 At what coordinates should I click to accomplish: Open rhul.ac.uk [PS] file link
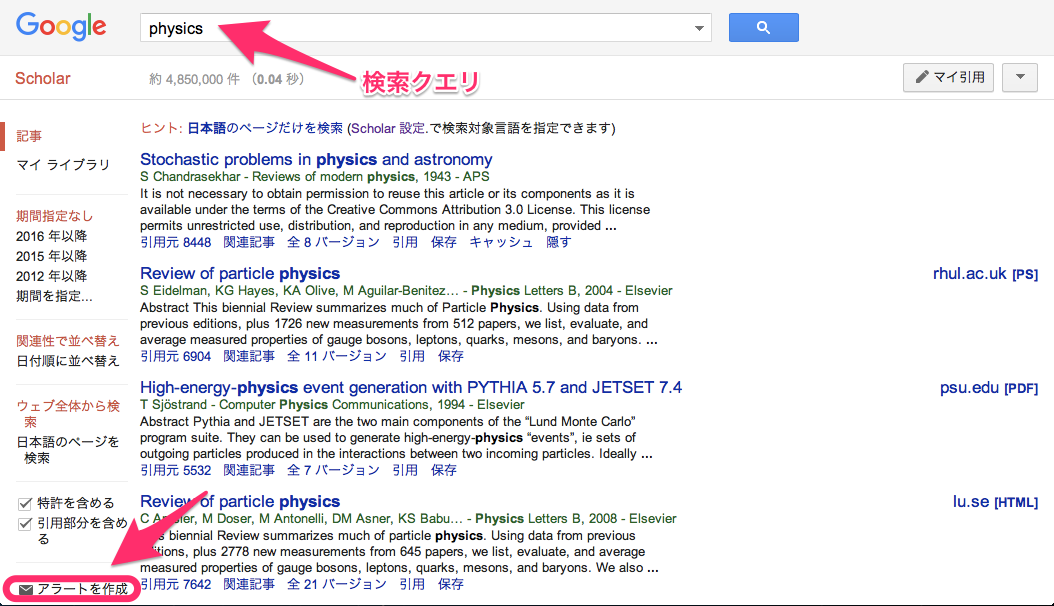[x=985, y=274]
